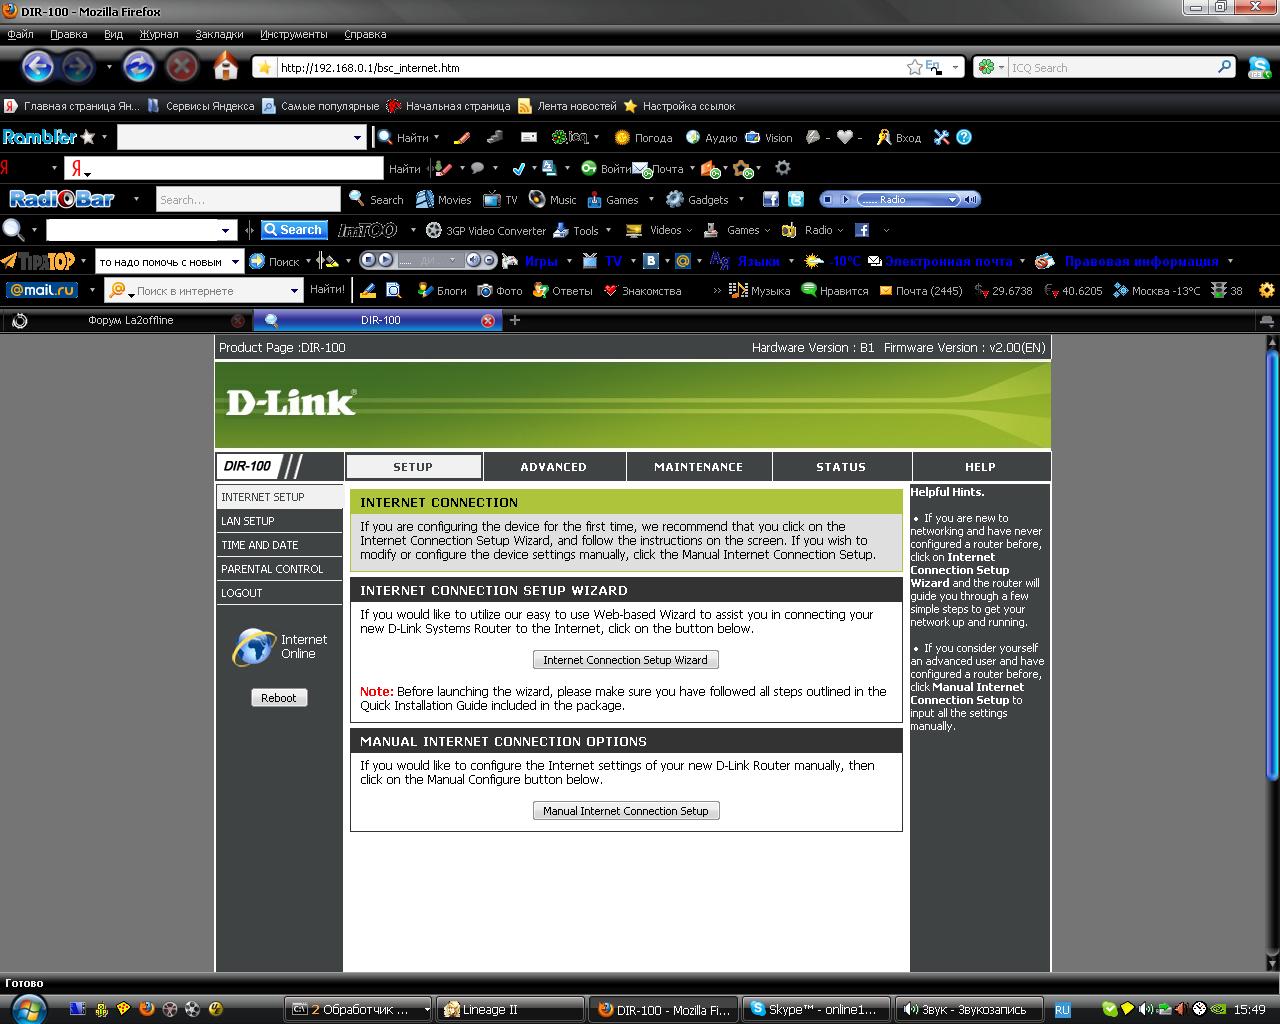Viewport: 1280px width, 1024px height.
Task: Open PARENTAL CONTROL in the sidebar
Action: click(279, 569)
